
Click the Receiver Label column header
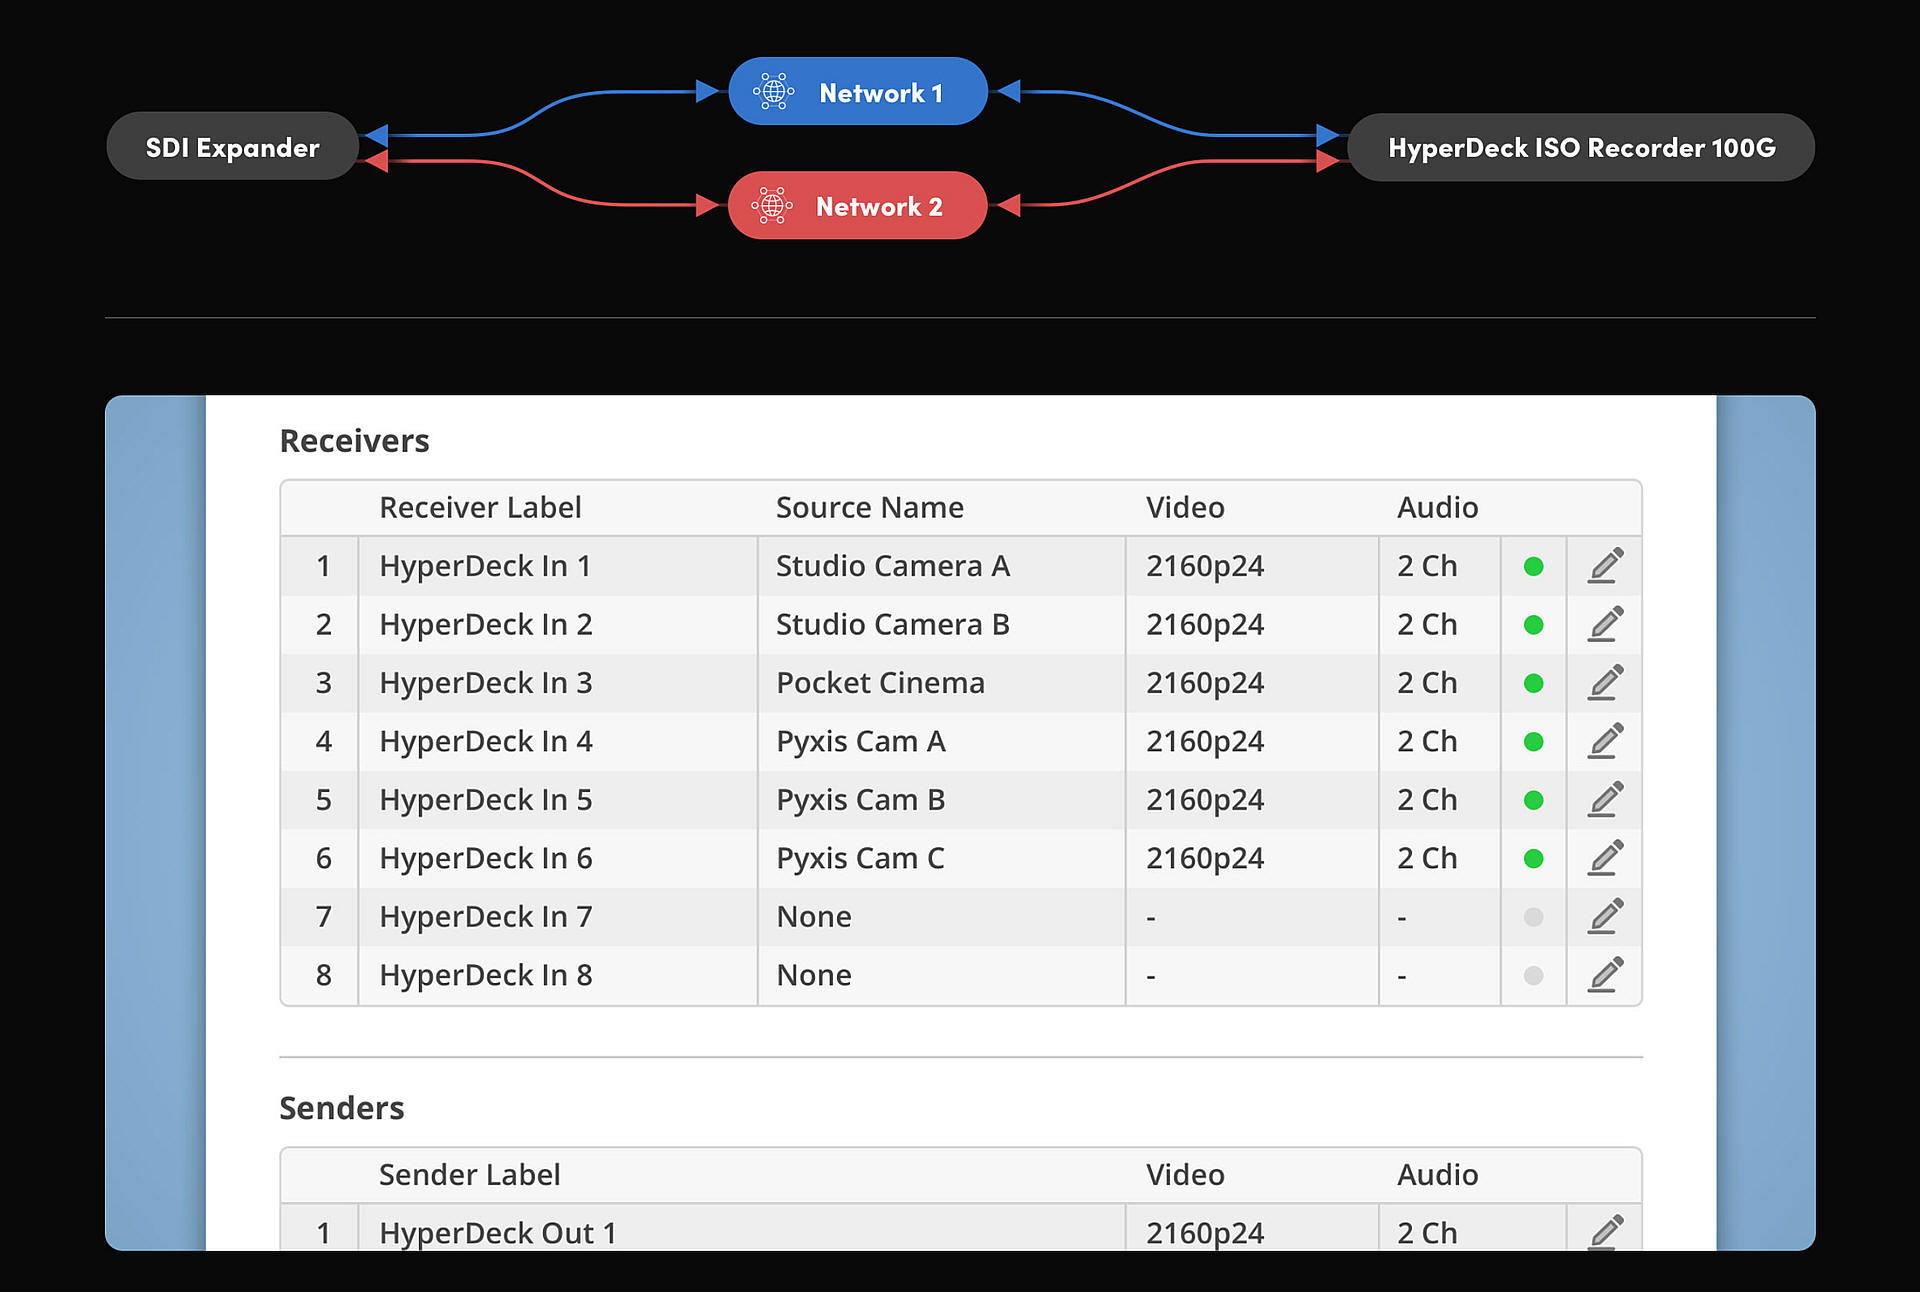(x=480, y=508)
